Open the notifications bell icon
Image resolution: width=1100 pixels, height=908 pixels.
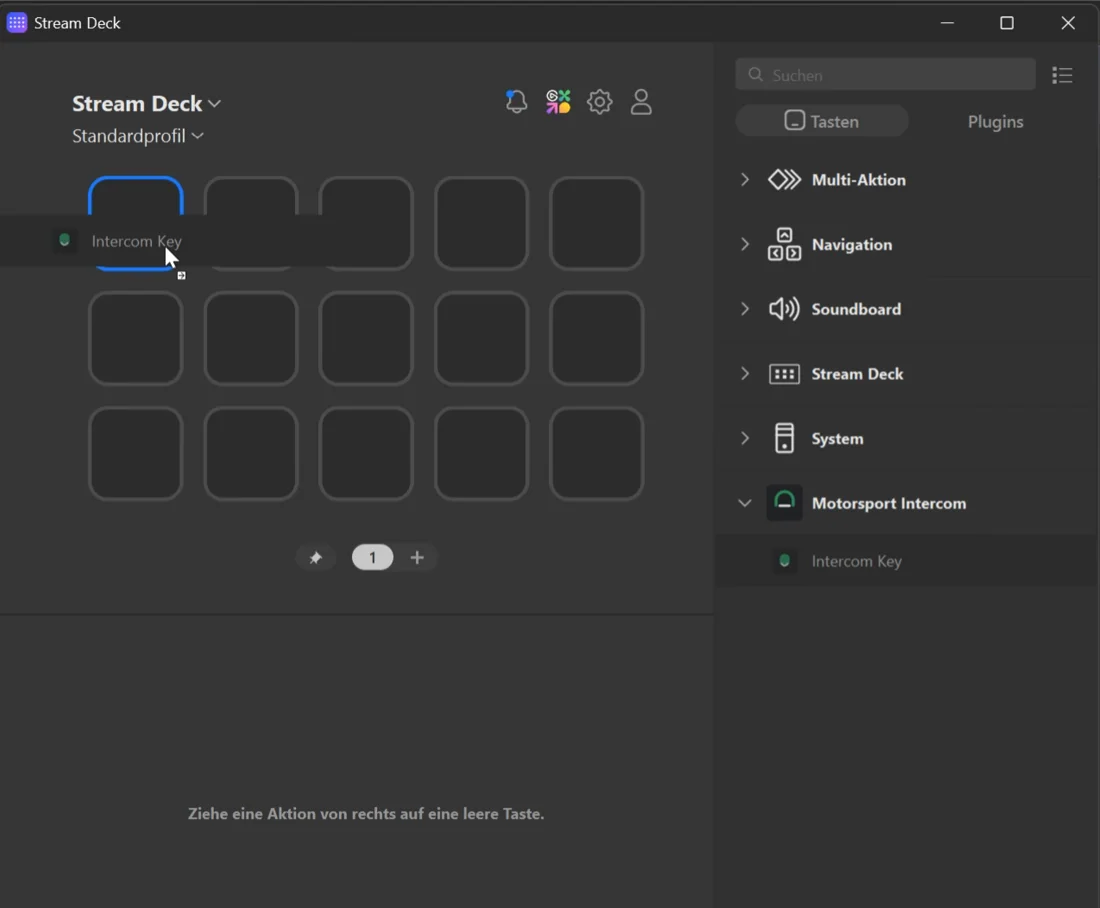[516, 102]
